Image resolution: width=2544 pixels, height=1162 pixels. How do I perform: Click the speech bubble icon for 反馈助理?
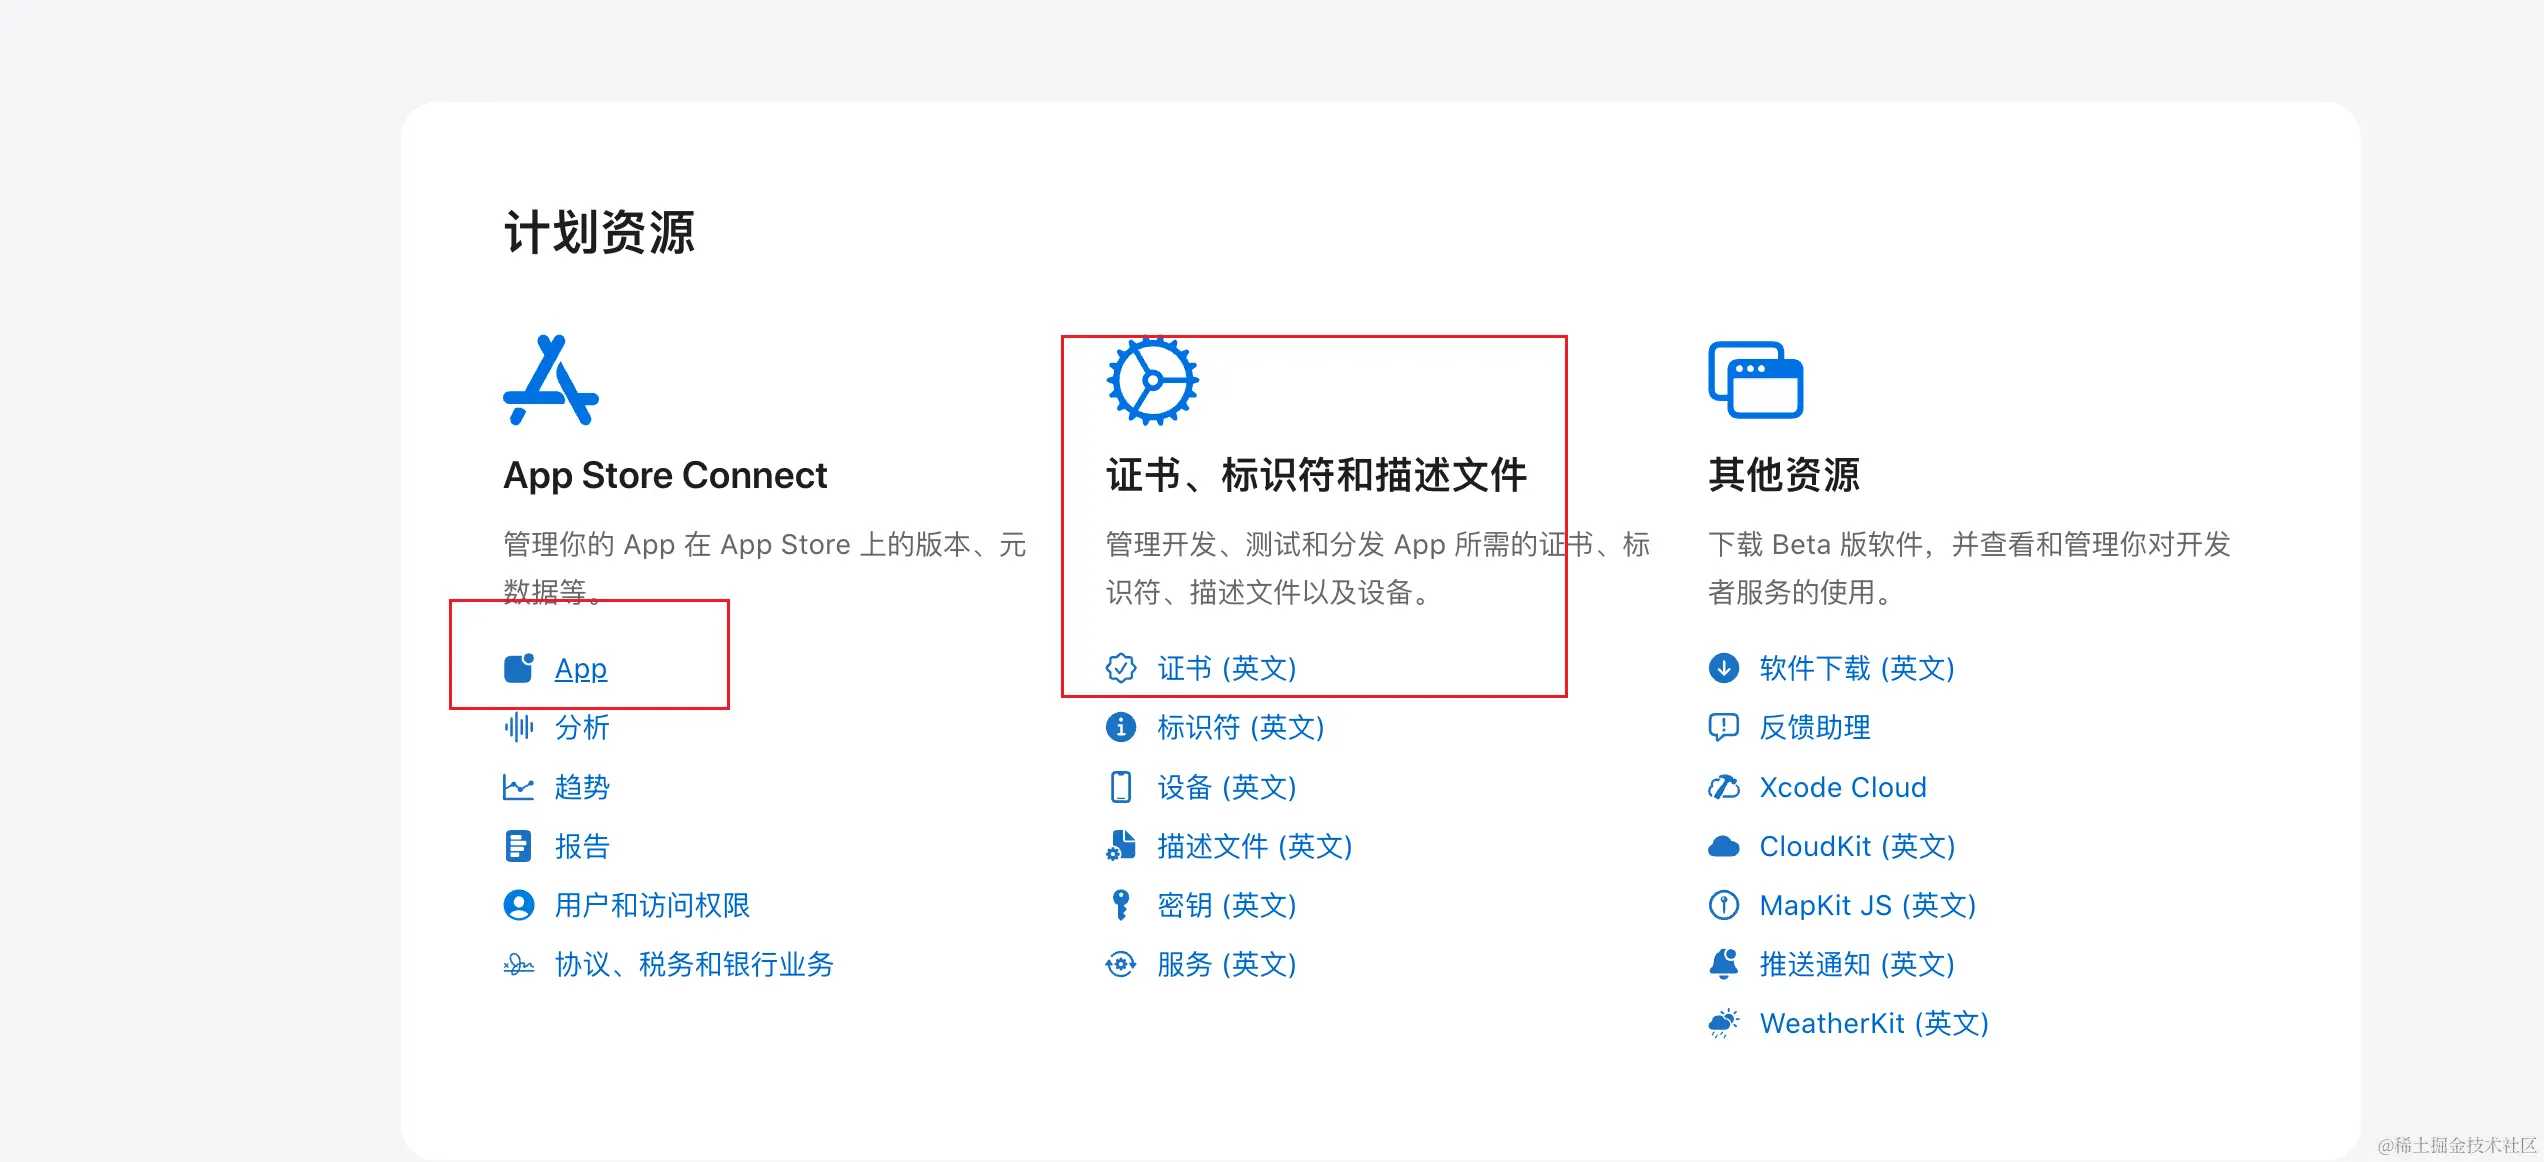(x=1724, y=727)
